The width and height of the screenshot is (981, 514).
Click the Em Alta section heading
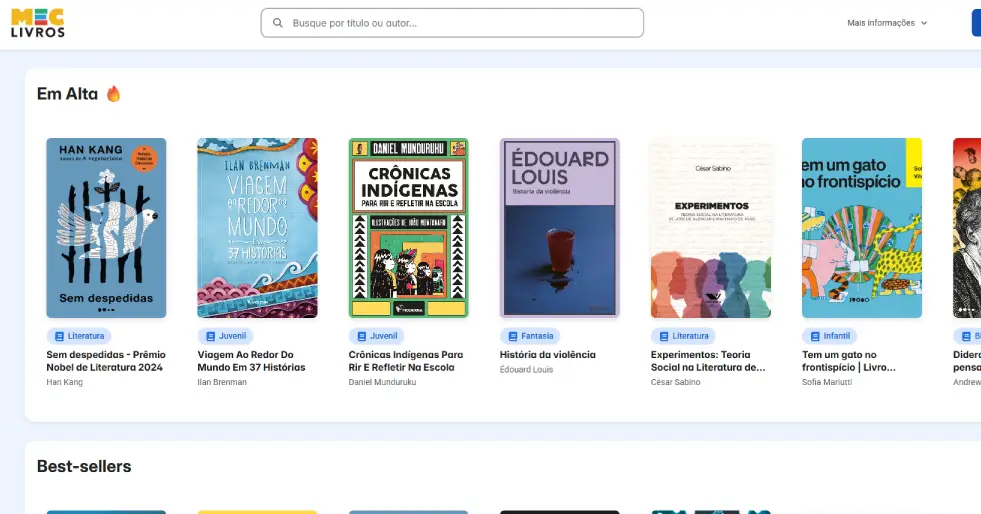68,94
